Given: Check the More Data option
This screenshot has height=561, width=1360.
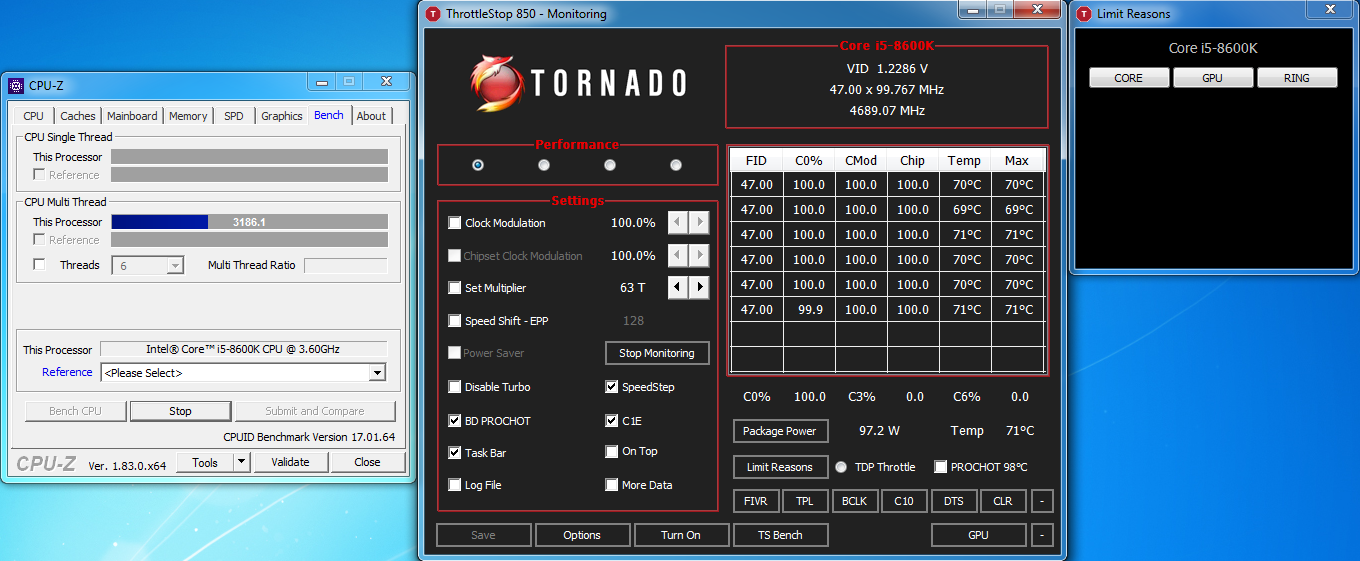Looking at the screenshot, I should point(612,485).
